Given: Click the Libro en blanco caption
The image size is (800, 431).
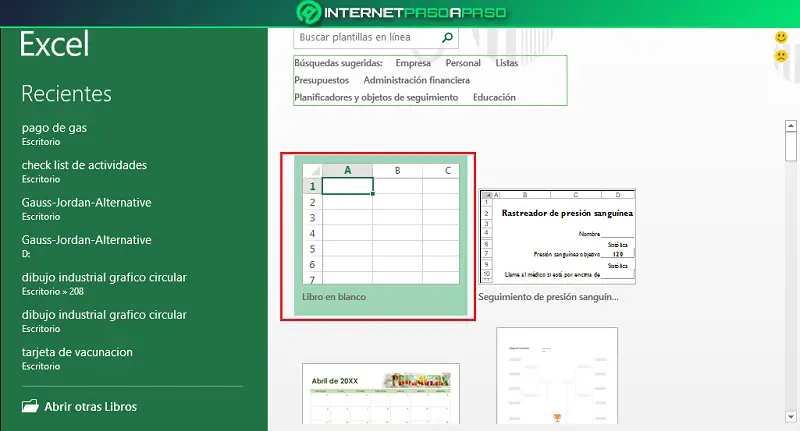Looking at the screenshot, I should (334, 296).
